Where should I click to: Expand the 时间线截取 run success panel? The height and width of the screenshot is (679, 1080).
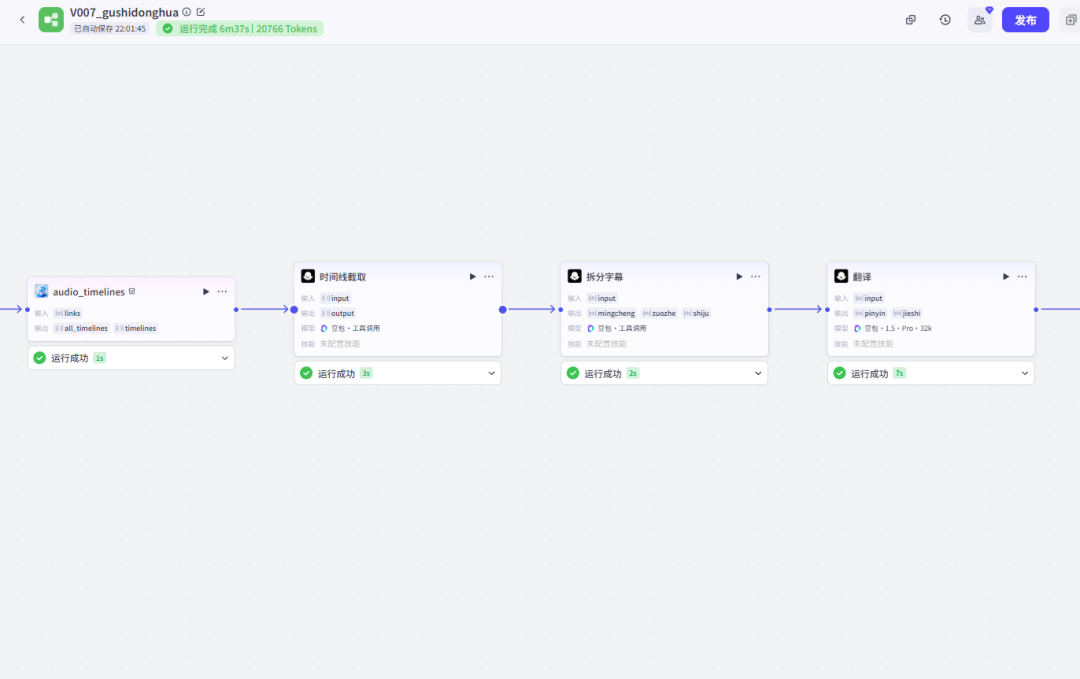[492, 373]
